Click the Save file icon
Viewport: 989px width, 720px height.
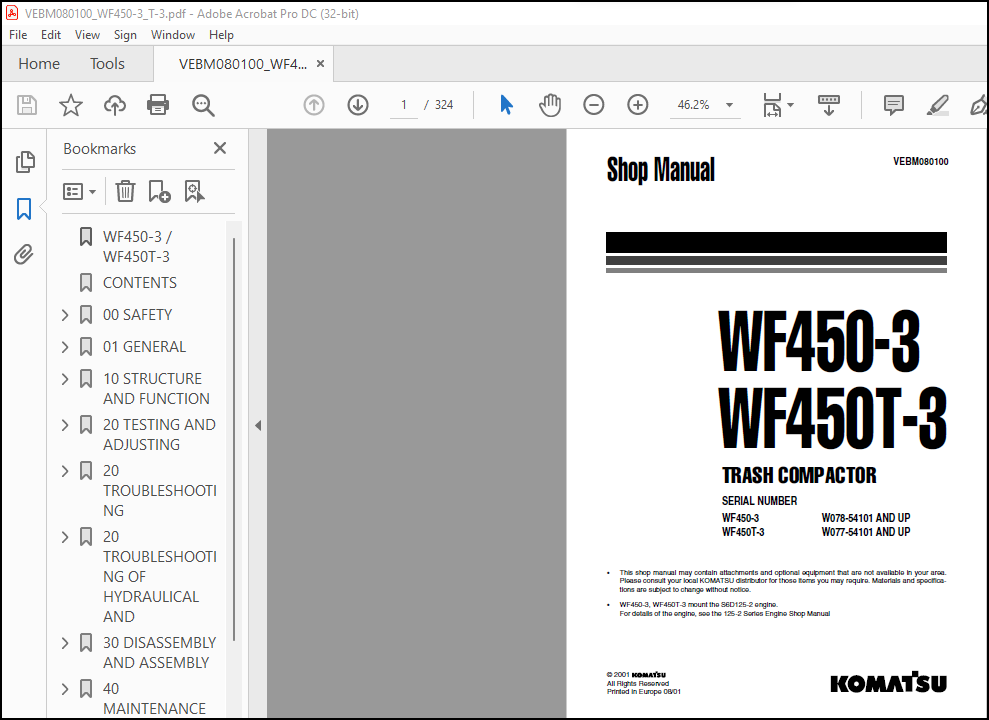coord(26,105)
